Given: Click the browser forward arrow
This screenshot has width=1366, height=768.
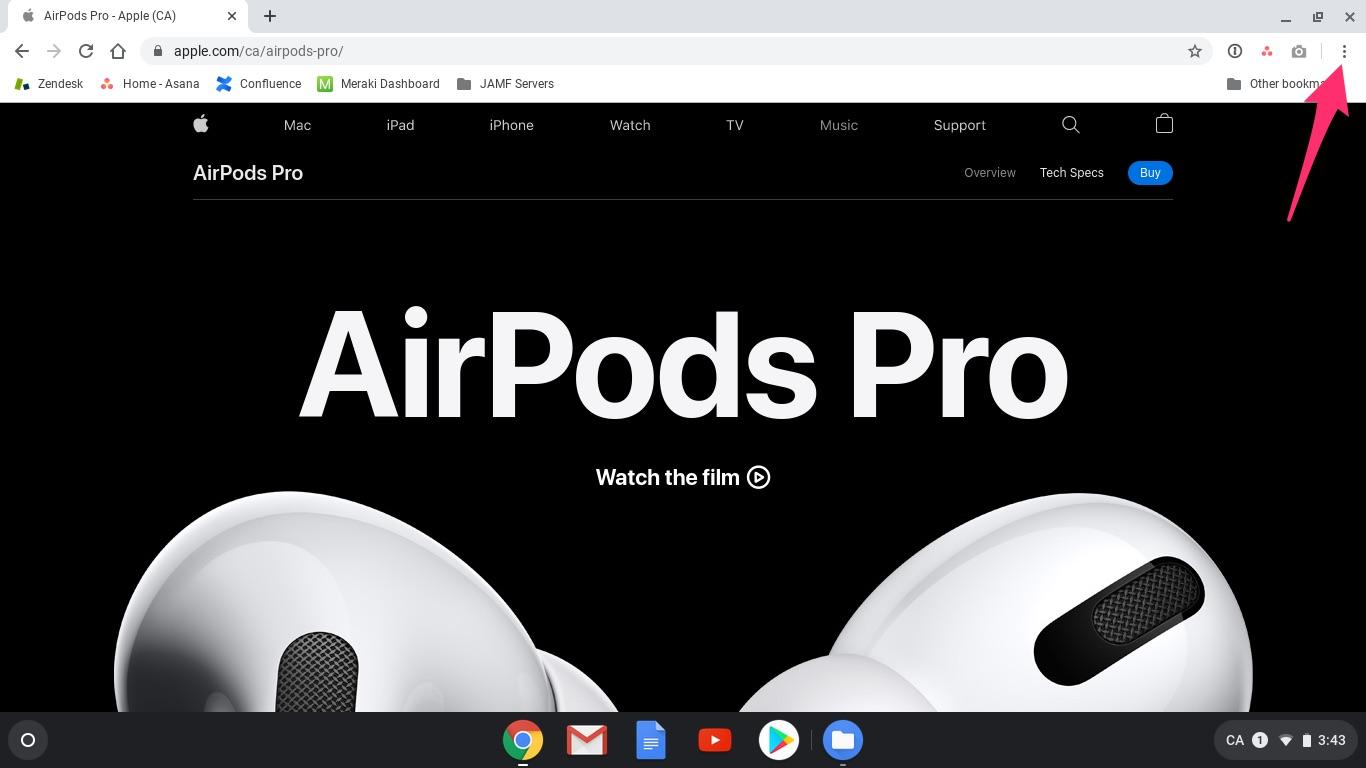Looking at the screenshot, I should click(x=54, y=51).
